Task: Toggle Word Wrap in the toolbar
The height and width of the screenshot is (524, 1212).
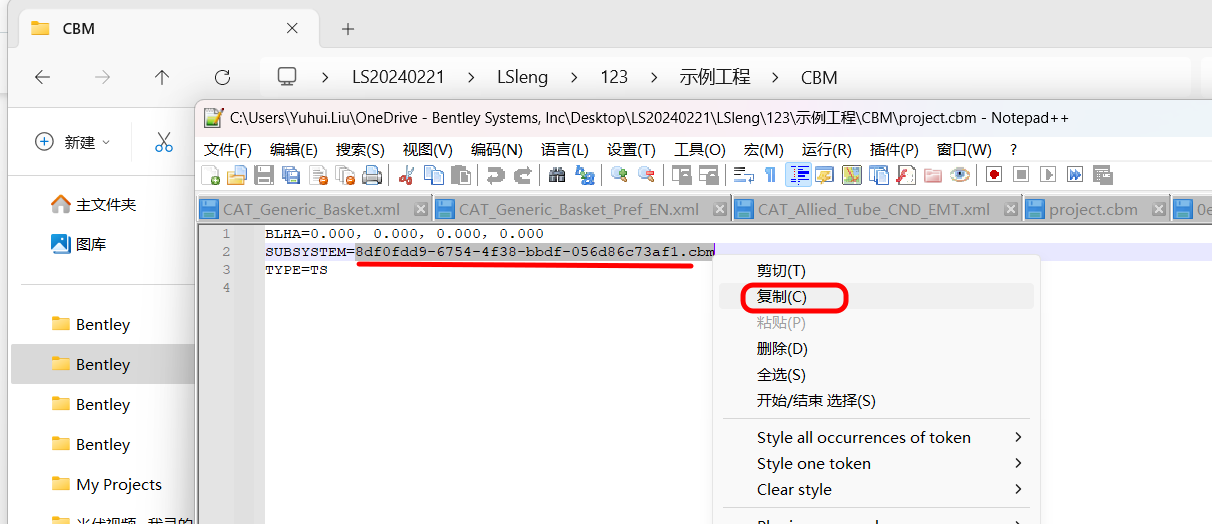Action: [743, 175]
